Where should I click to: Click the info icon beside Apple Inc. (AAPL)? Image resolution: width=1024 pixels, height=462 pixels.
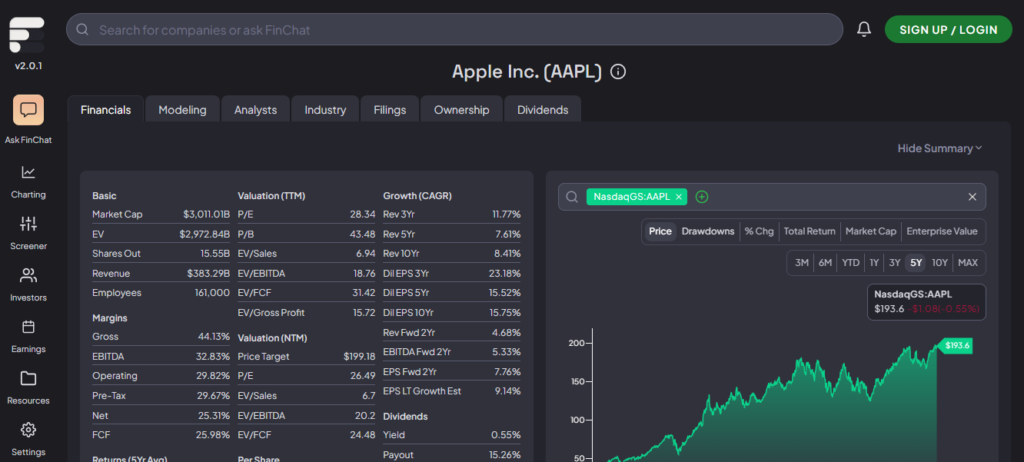[x=618, y=72]
